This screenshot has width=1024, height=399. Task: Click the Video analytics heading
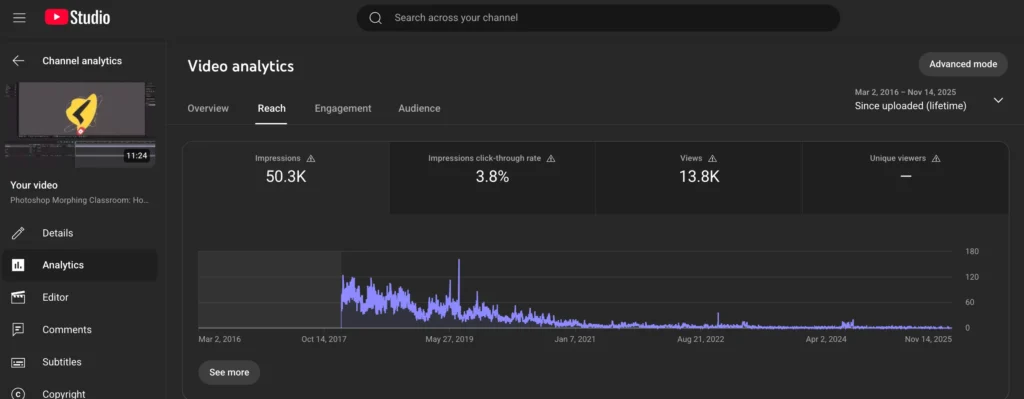coord(240,66)
